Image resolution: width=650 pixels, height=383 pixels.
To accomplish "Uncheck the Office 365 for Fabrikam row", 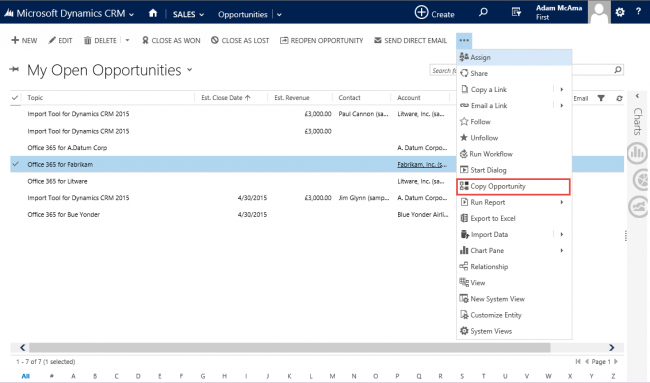I will tap(15, 164).
